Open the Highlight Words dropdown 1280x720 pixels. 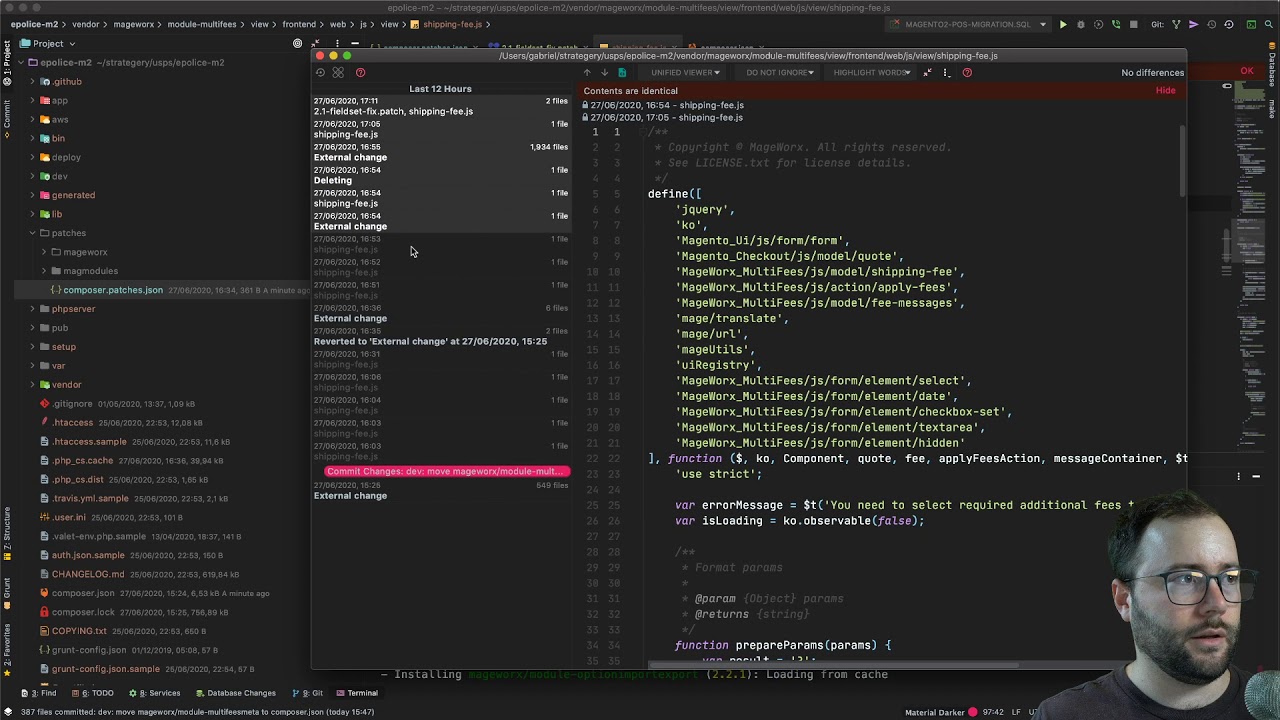point(871,72)
